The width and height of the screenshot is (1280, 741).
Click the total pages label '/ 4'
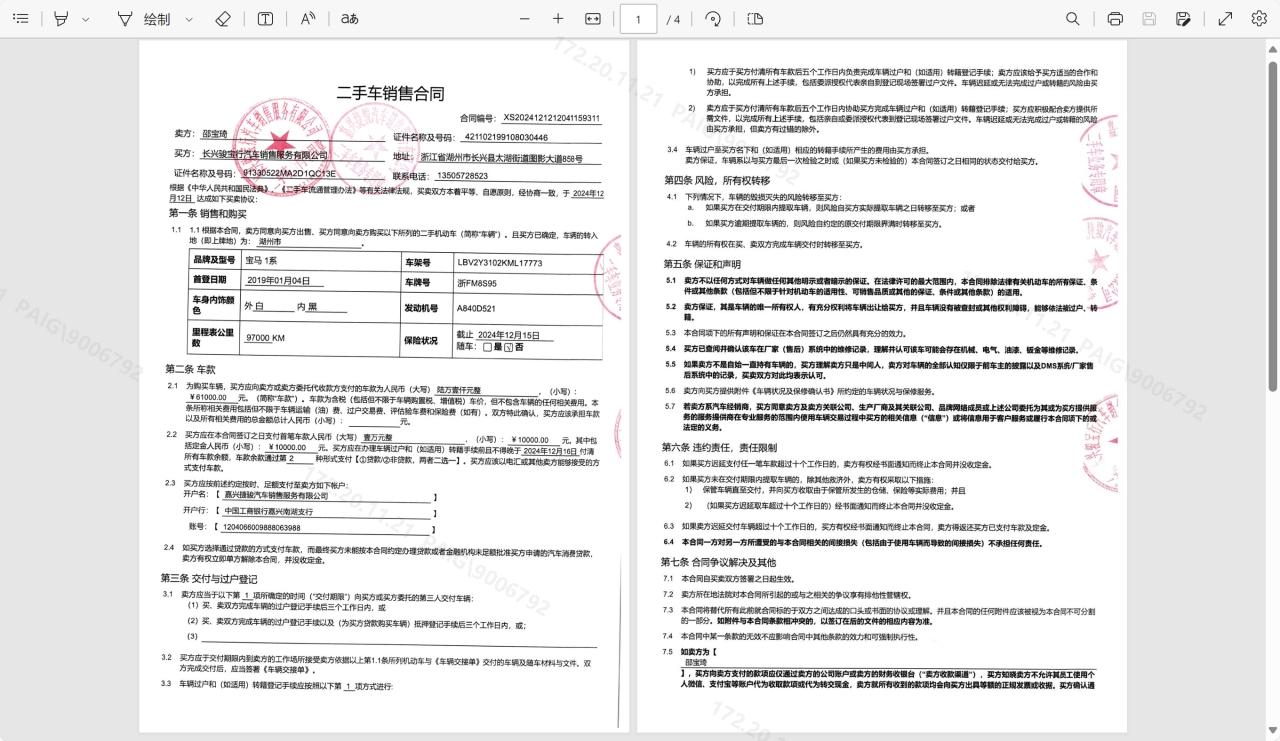pyautogui.click(x=674, y=20)
